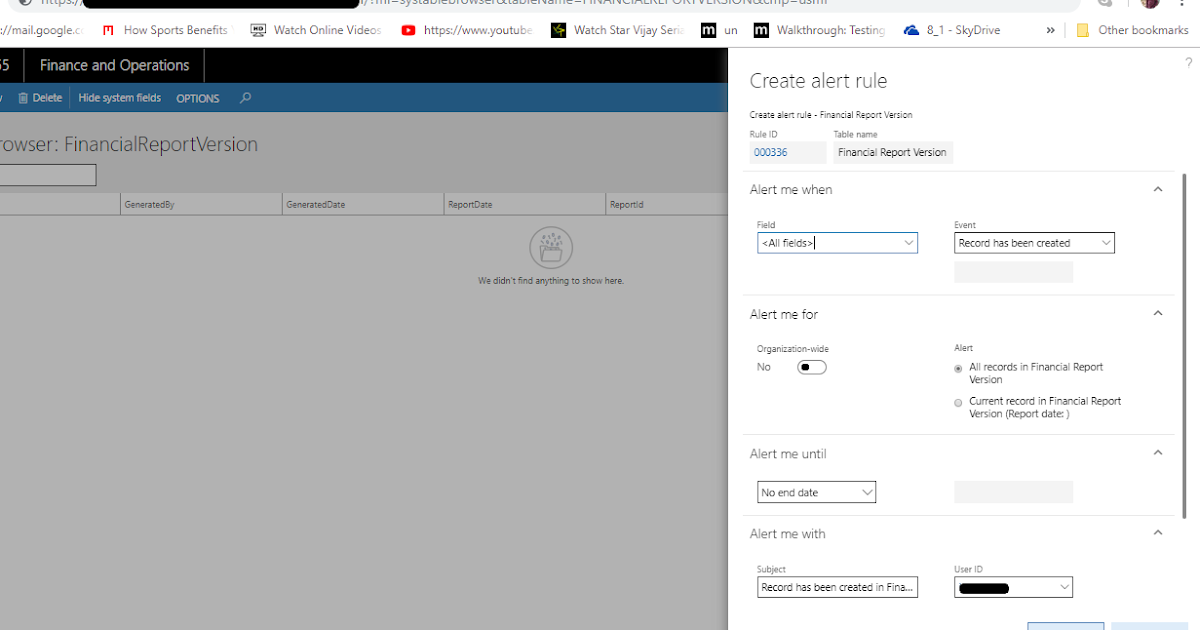Click the browser profile avatar icon
The height and width of the screenshot is (630, 1200).
[x=1149, y=6]
